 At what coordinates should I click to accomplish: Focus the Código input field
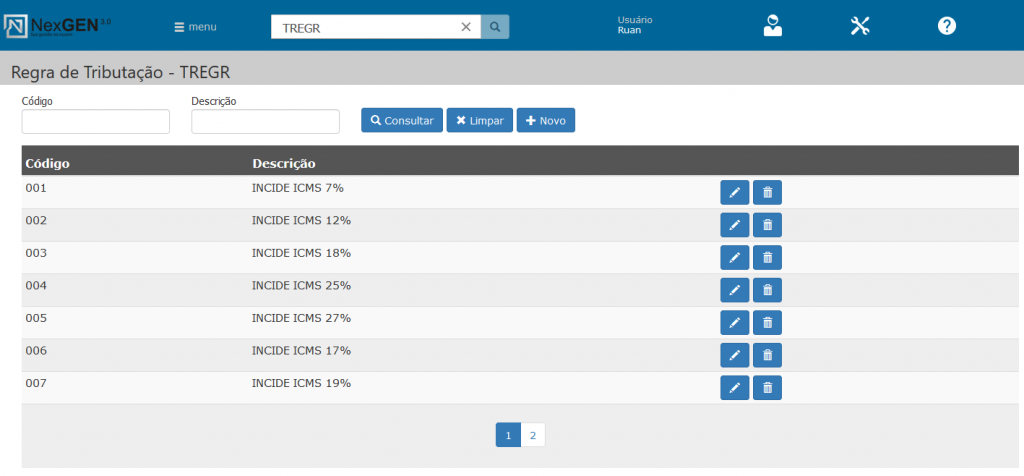(96, 121)
